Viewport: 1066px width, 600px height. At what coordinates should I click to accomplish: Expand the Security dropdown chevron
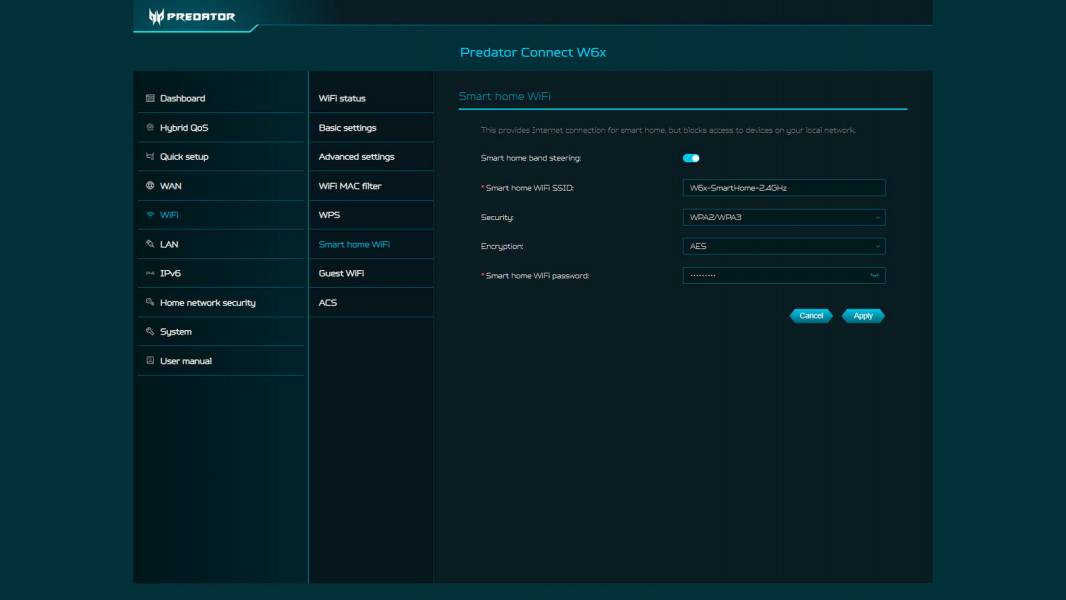coord(878,217)
